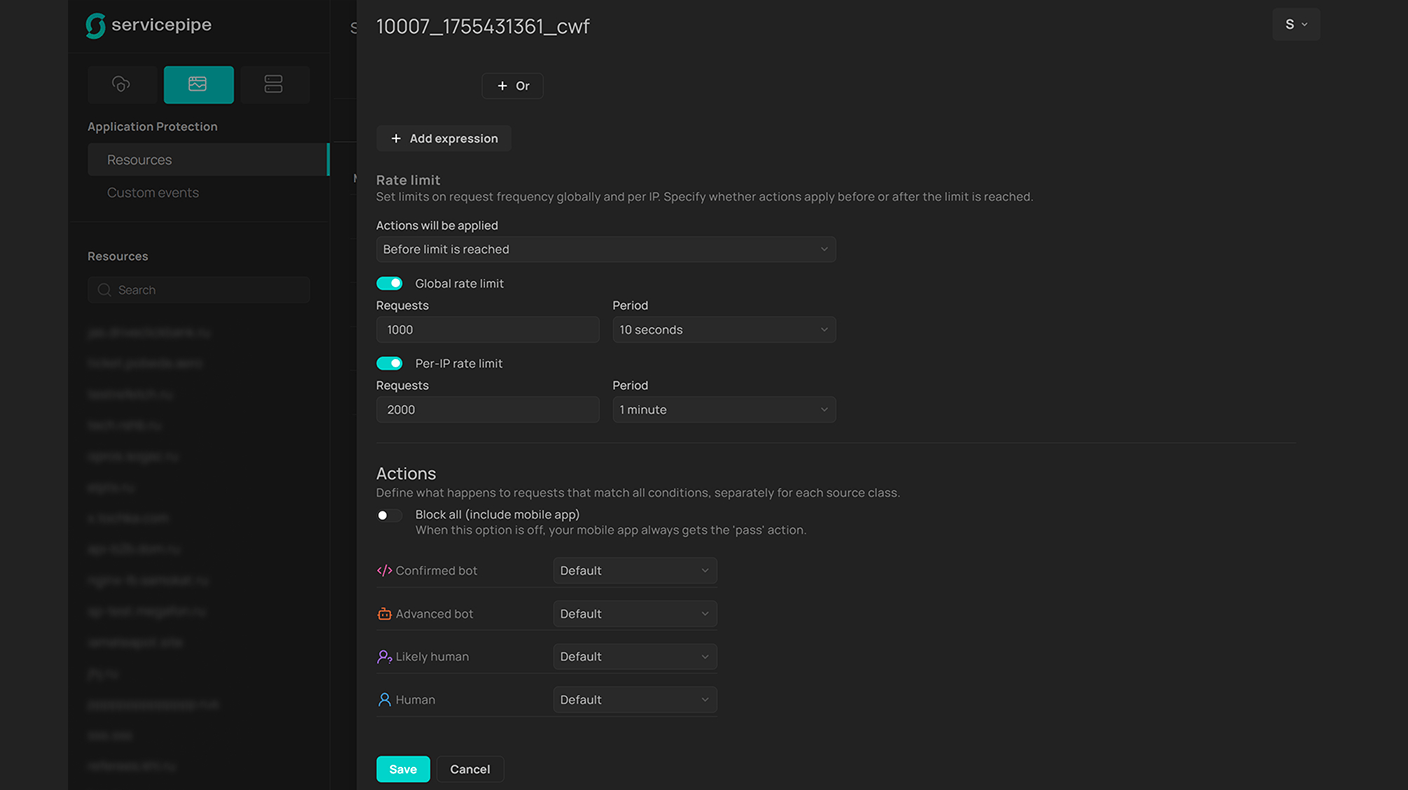Open the server stack icon tab
This screenshot has width=1408, height=790.
tap(273, 85)
